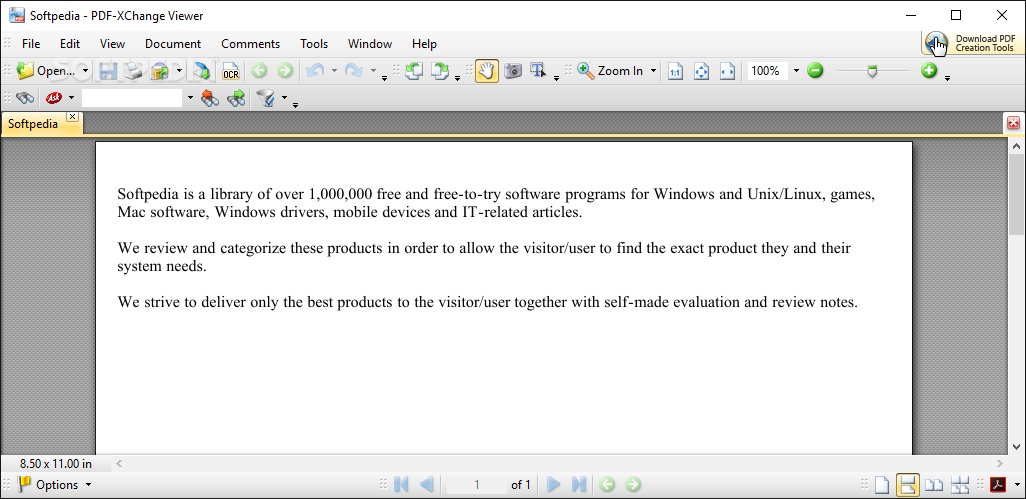Screen dimensions: 1026x499
Task: Open the File menu
Action: (x=31, y=44)
